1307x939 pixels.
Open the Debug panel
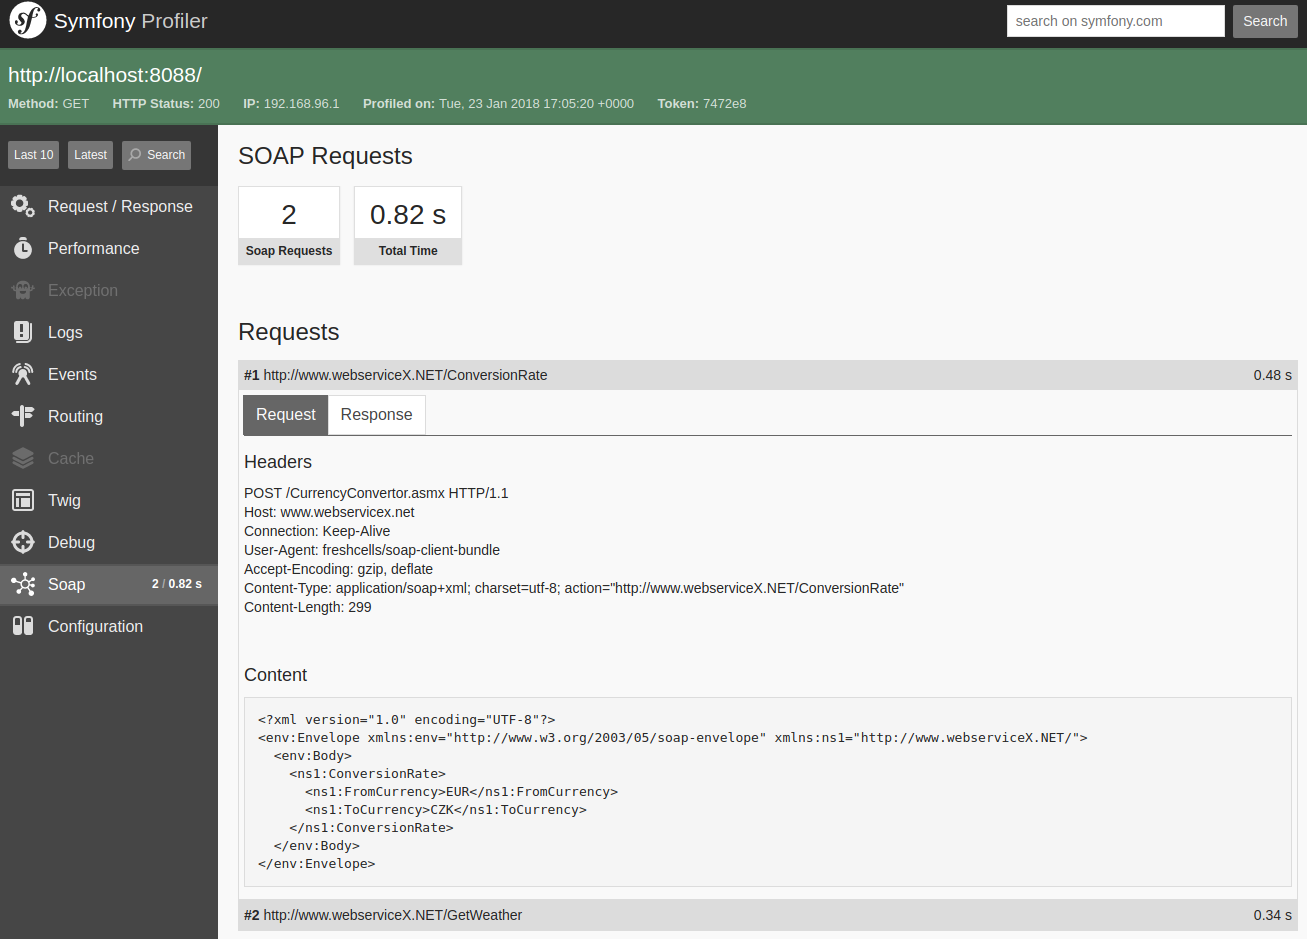point(109,542)
